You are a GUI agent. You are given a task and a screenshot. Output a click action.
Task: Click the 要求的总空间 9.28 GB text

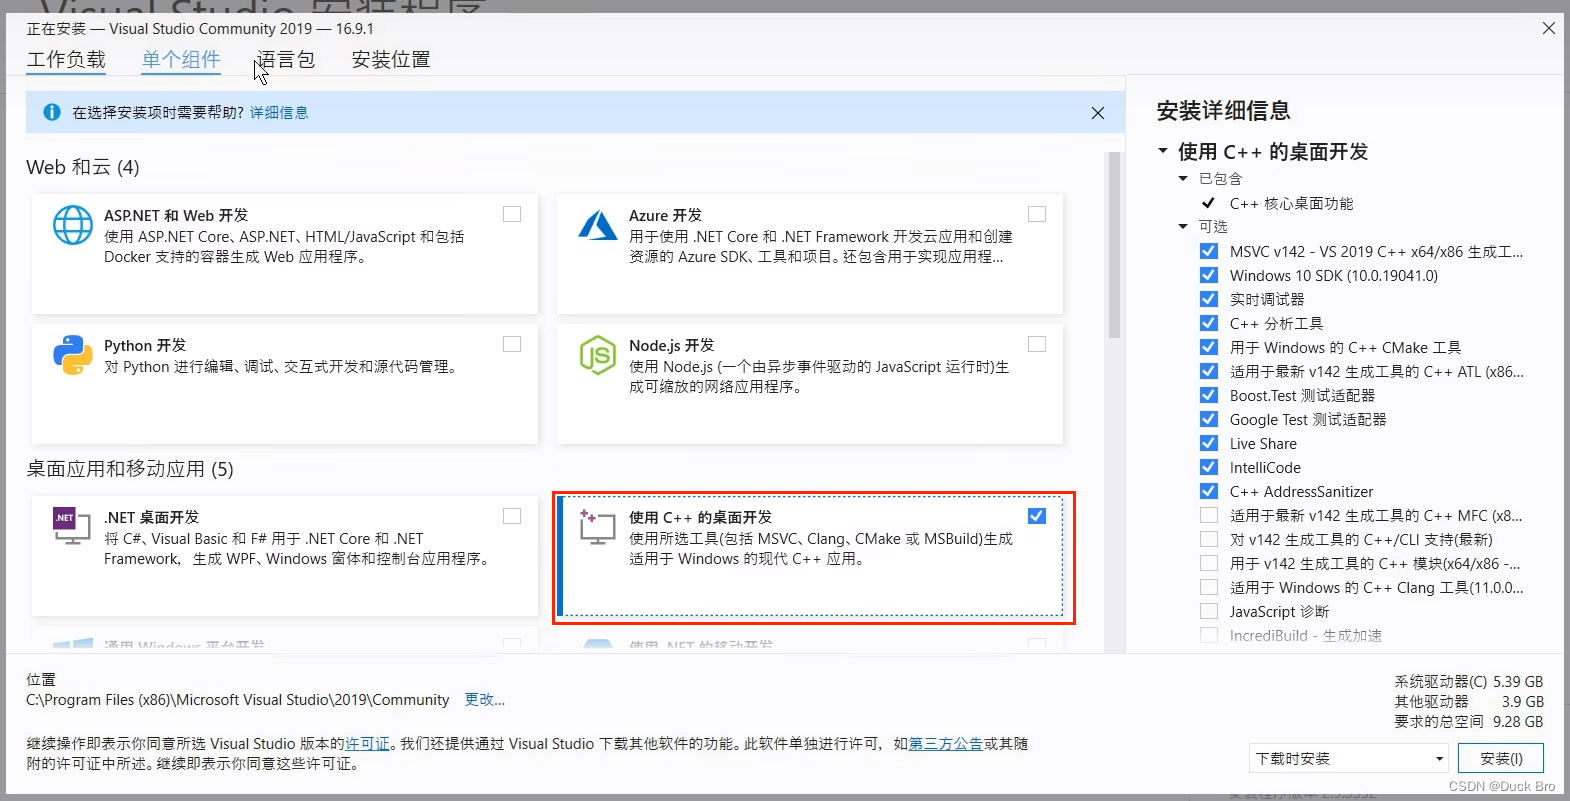1469,721
